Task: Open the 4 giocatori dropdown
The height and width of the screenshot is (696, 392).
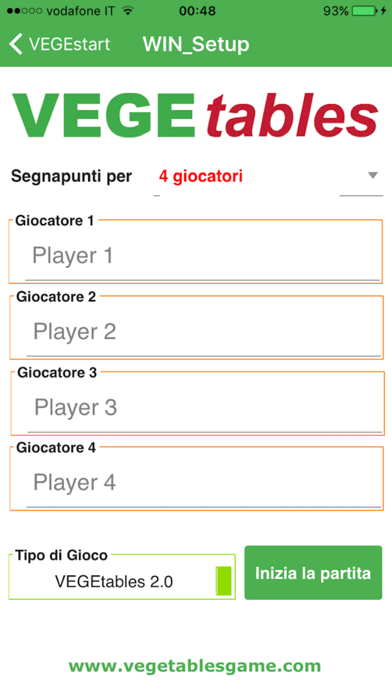Action: tap(268, 177)
